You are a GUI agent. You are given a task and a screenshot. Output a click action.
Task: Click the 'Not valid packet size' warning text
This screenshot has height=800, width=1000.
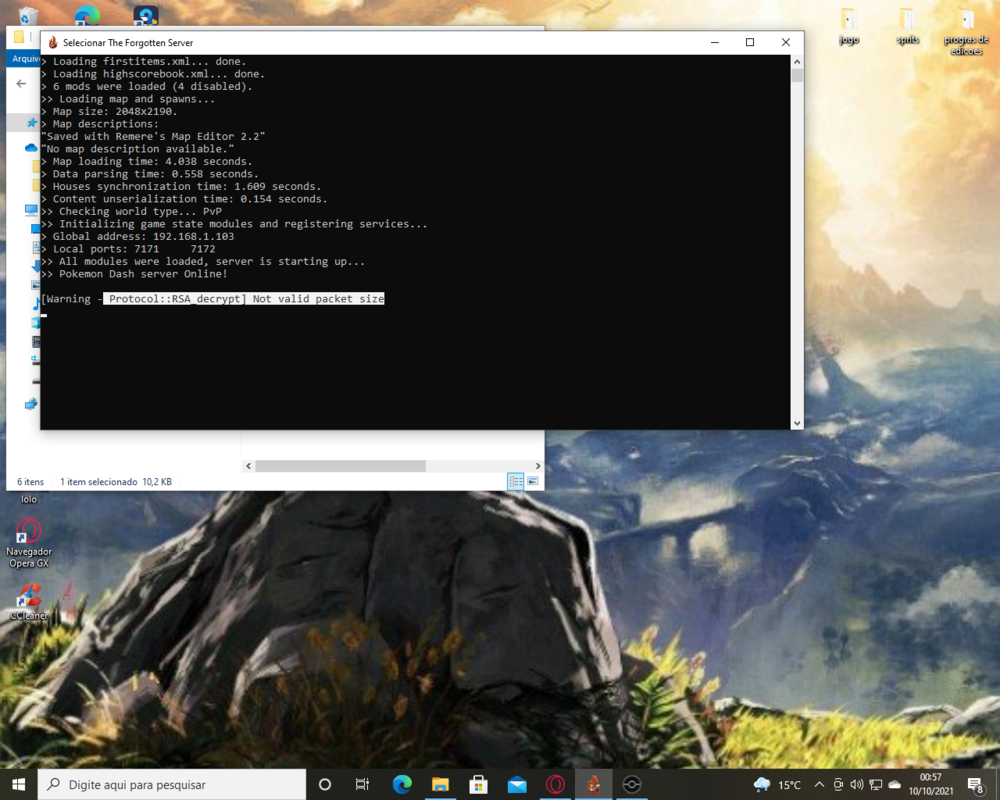click(x=318, y=299)
